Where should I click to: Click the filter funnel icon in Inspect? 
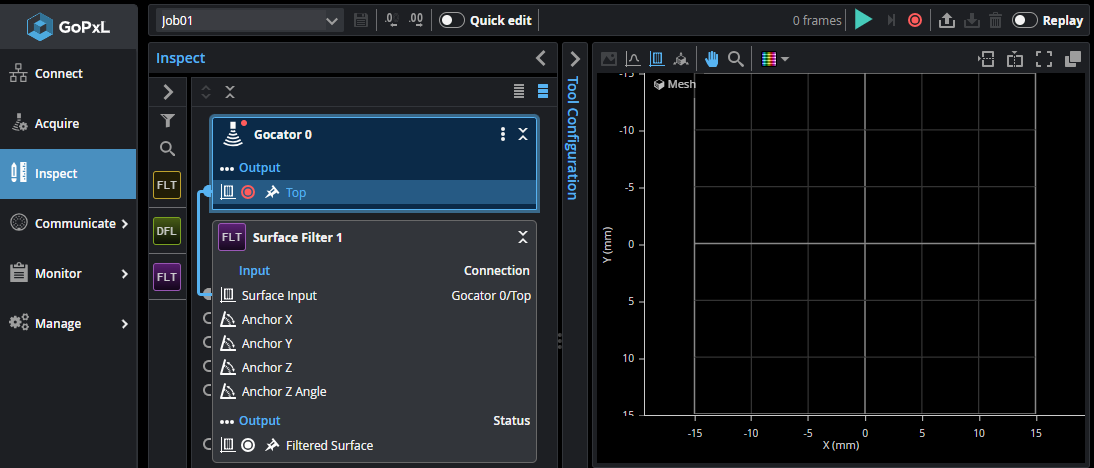click(x=168, y=121)
